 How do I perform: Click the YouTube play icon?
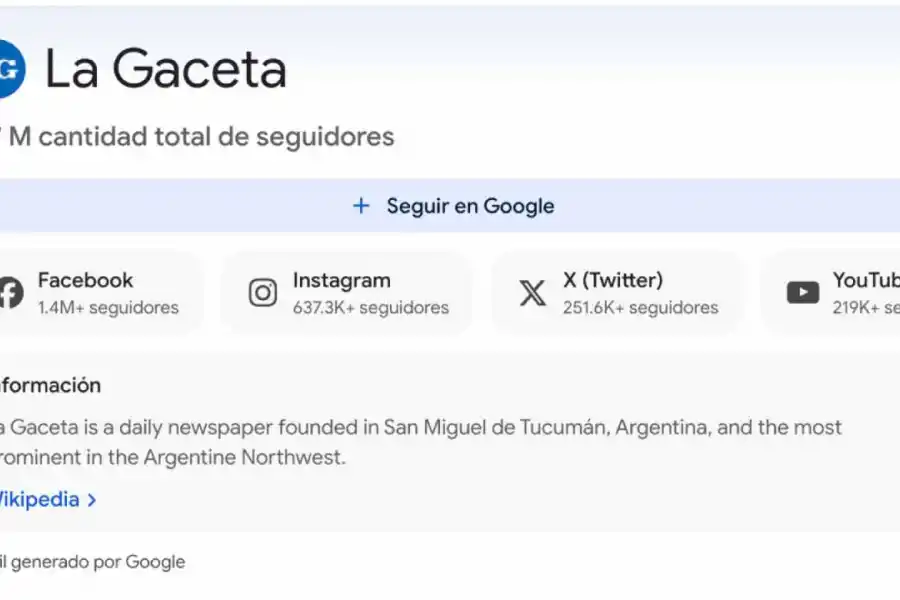[802, 292]
